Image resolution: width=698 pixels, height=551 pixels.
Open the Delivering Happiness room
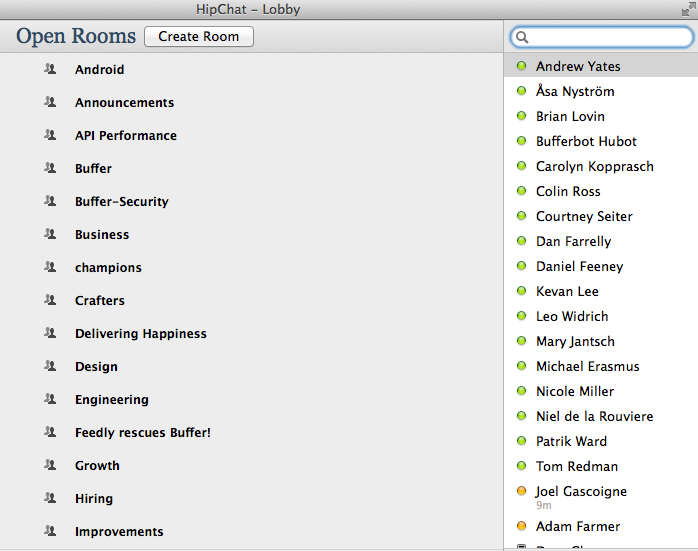coord(141,334)
